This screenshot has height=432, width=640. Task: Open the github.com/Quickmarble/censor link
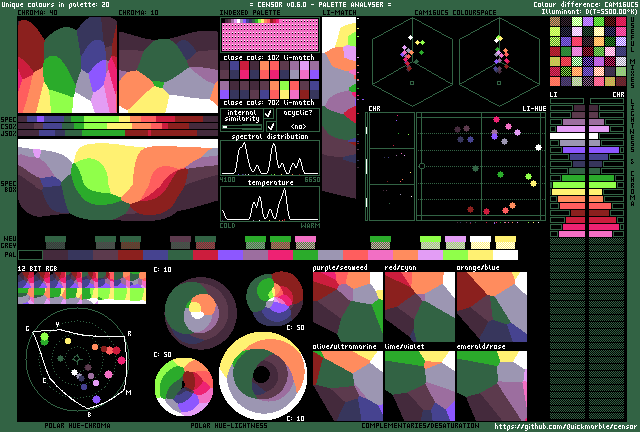click(565, 426)
